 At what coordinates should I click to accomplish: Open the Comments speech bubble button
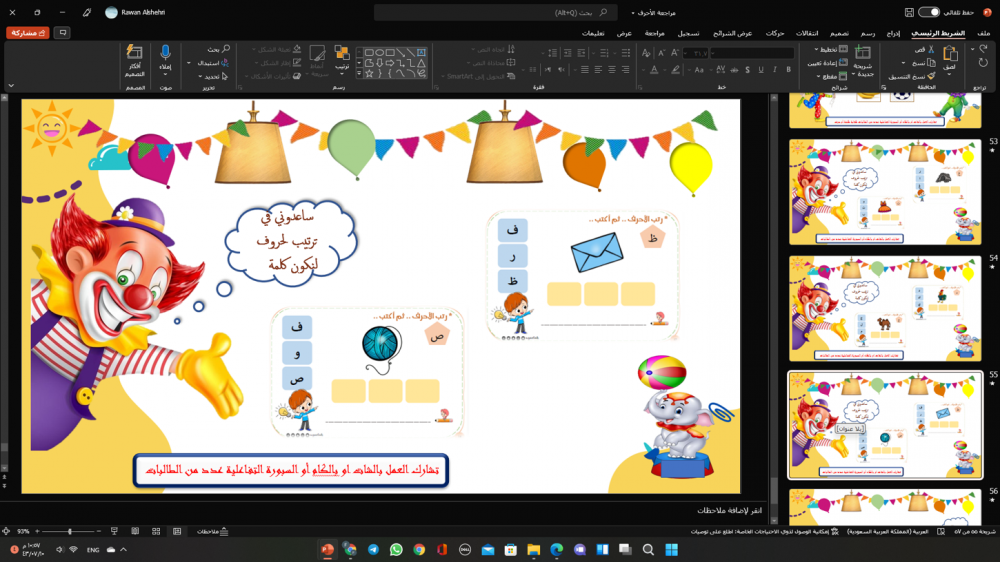click(x=62, y=33)
